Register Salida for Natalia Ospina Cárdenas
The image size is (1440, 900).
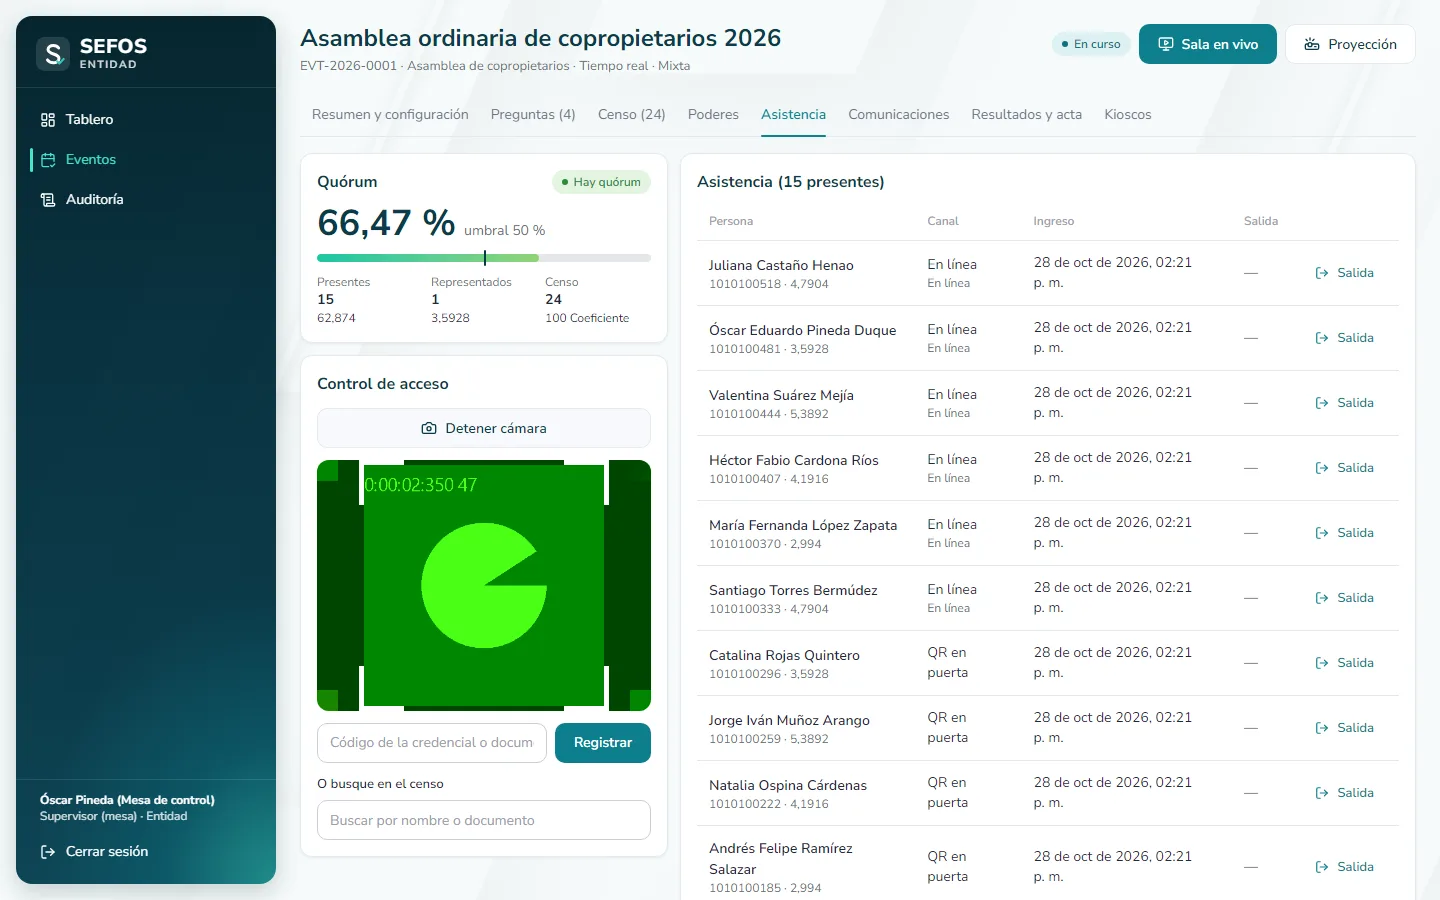(1344, 793)
